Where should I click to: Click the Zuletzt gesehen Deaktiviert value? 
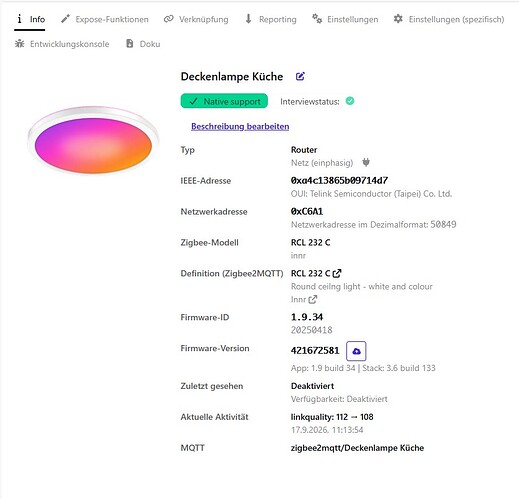pyautogui.click(x=312, y=386)
